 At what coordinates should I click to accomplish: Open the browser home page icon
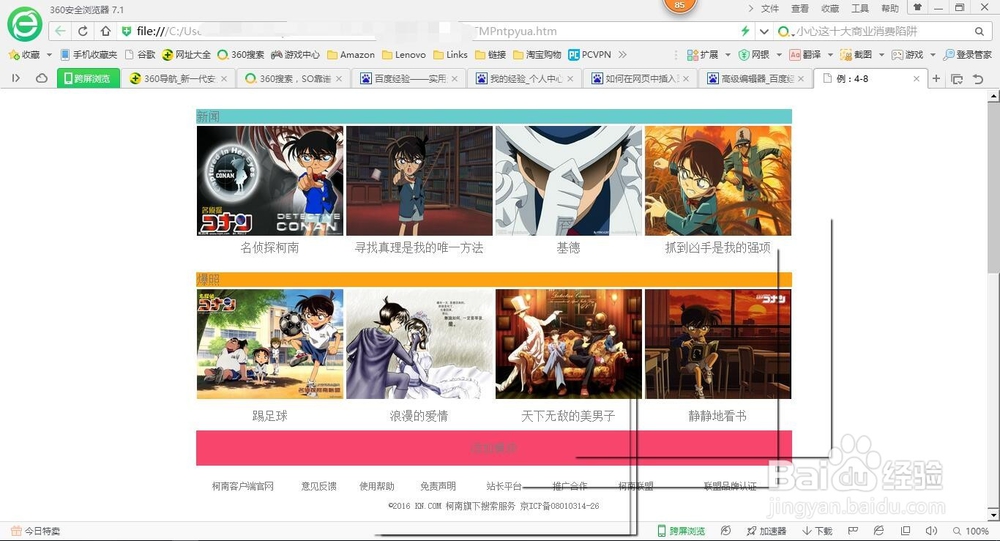coord(105,31)
